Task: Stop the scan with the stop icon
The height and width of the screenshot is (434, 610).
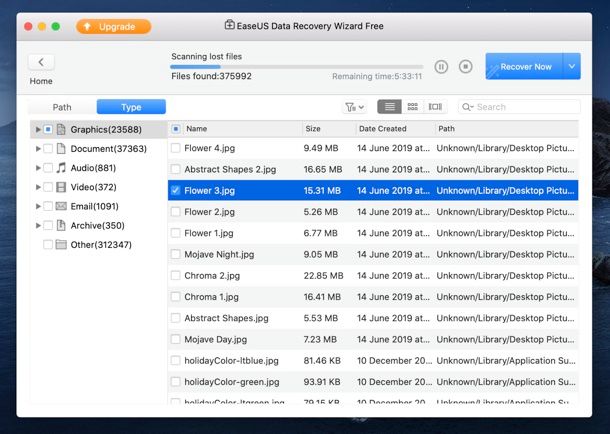Action: 465,66
